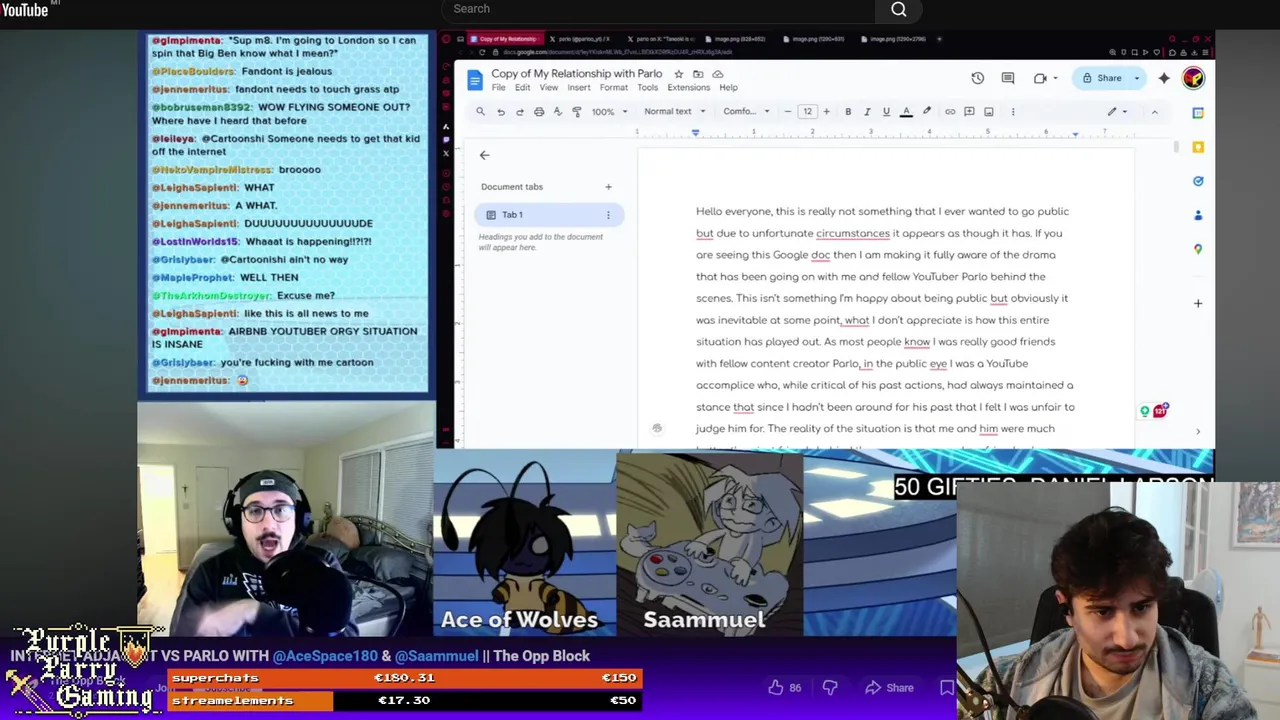
Task: Get add-ons with side panel plus
Action: pos(1198,303)
